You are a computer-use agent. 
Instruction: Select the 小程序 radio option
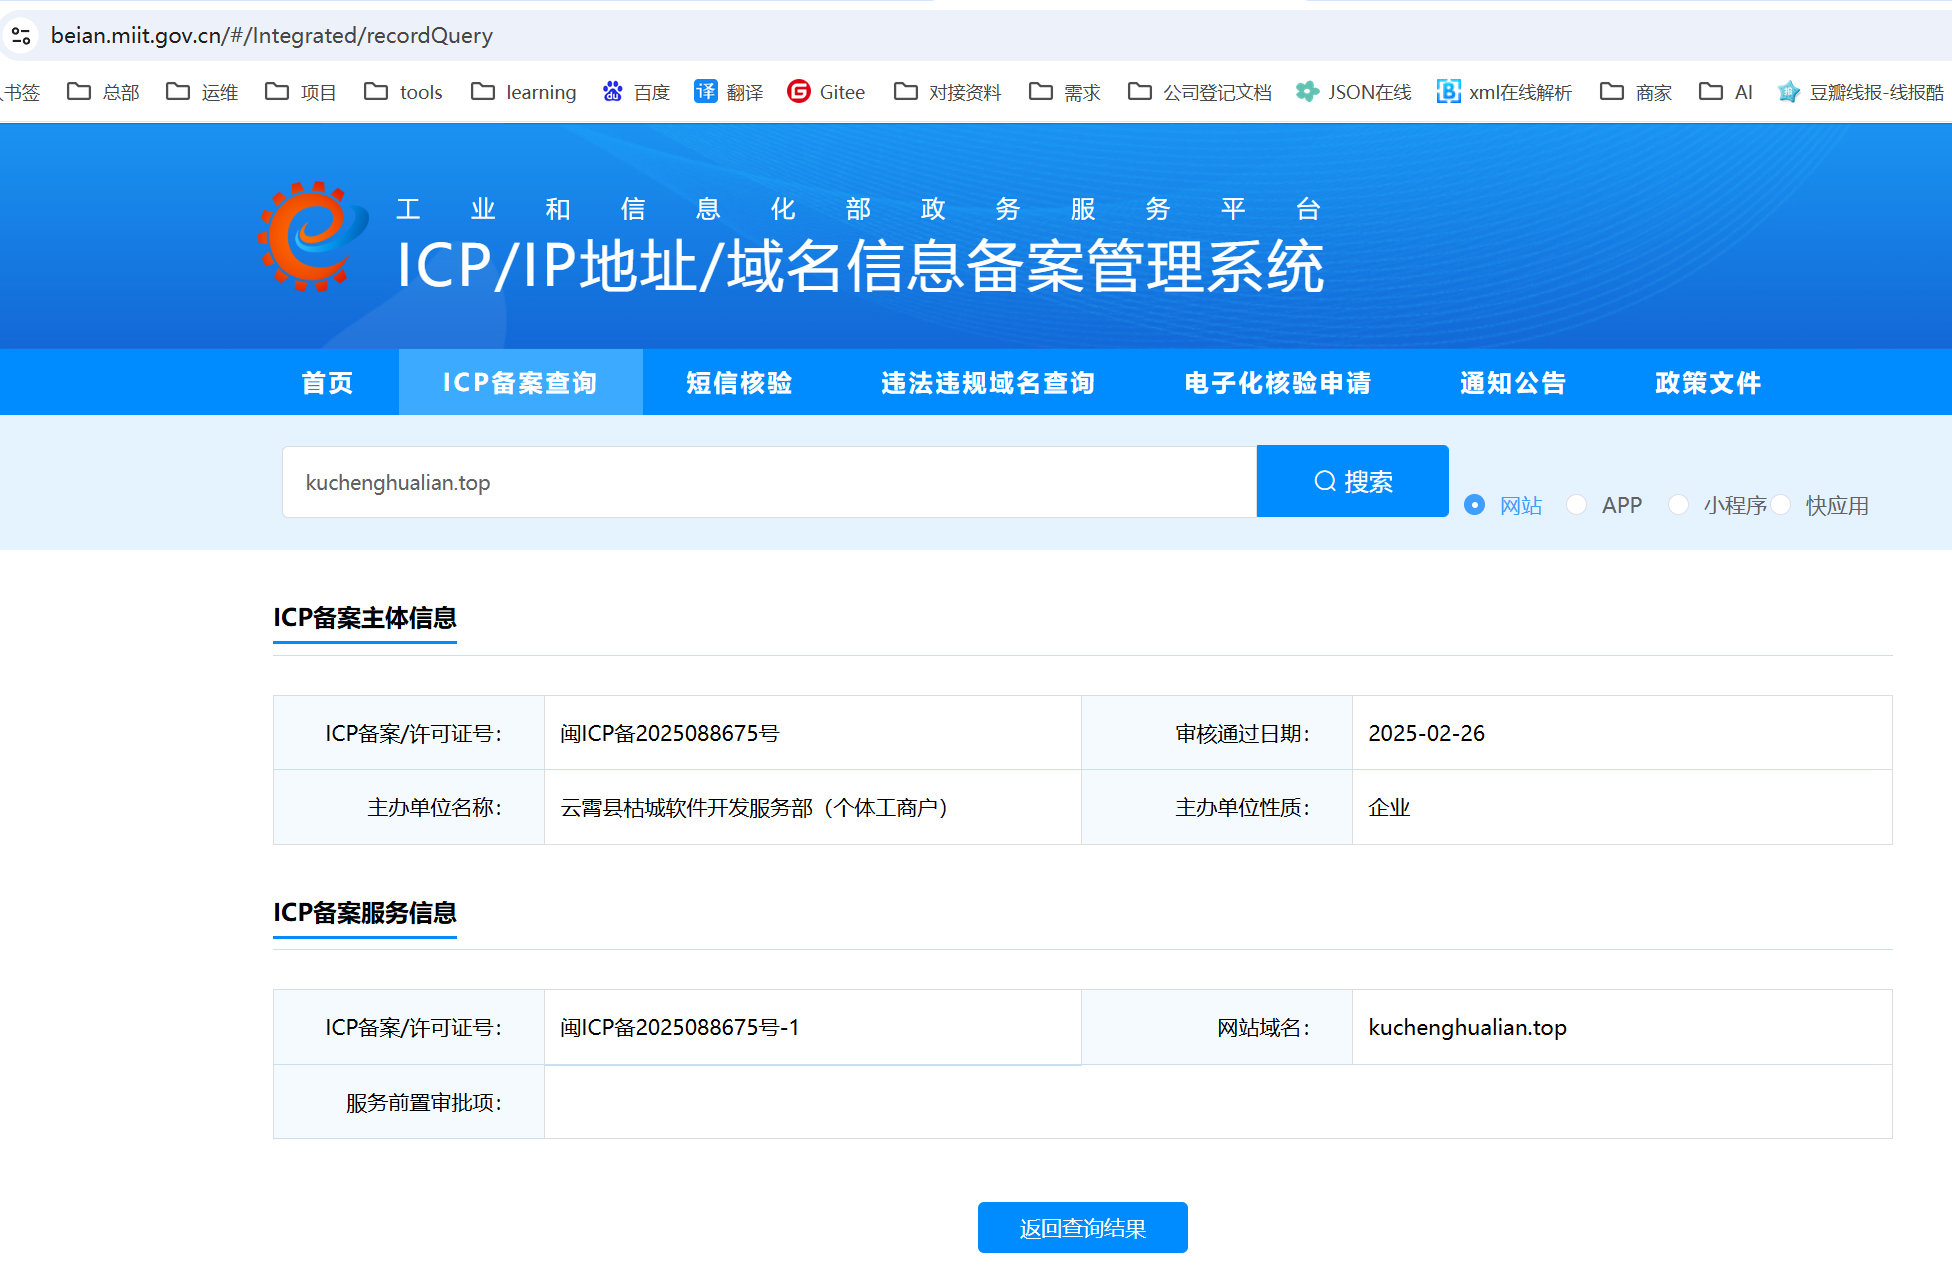coord(1679,505)
